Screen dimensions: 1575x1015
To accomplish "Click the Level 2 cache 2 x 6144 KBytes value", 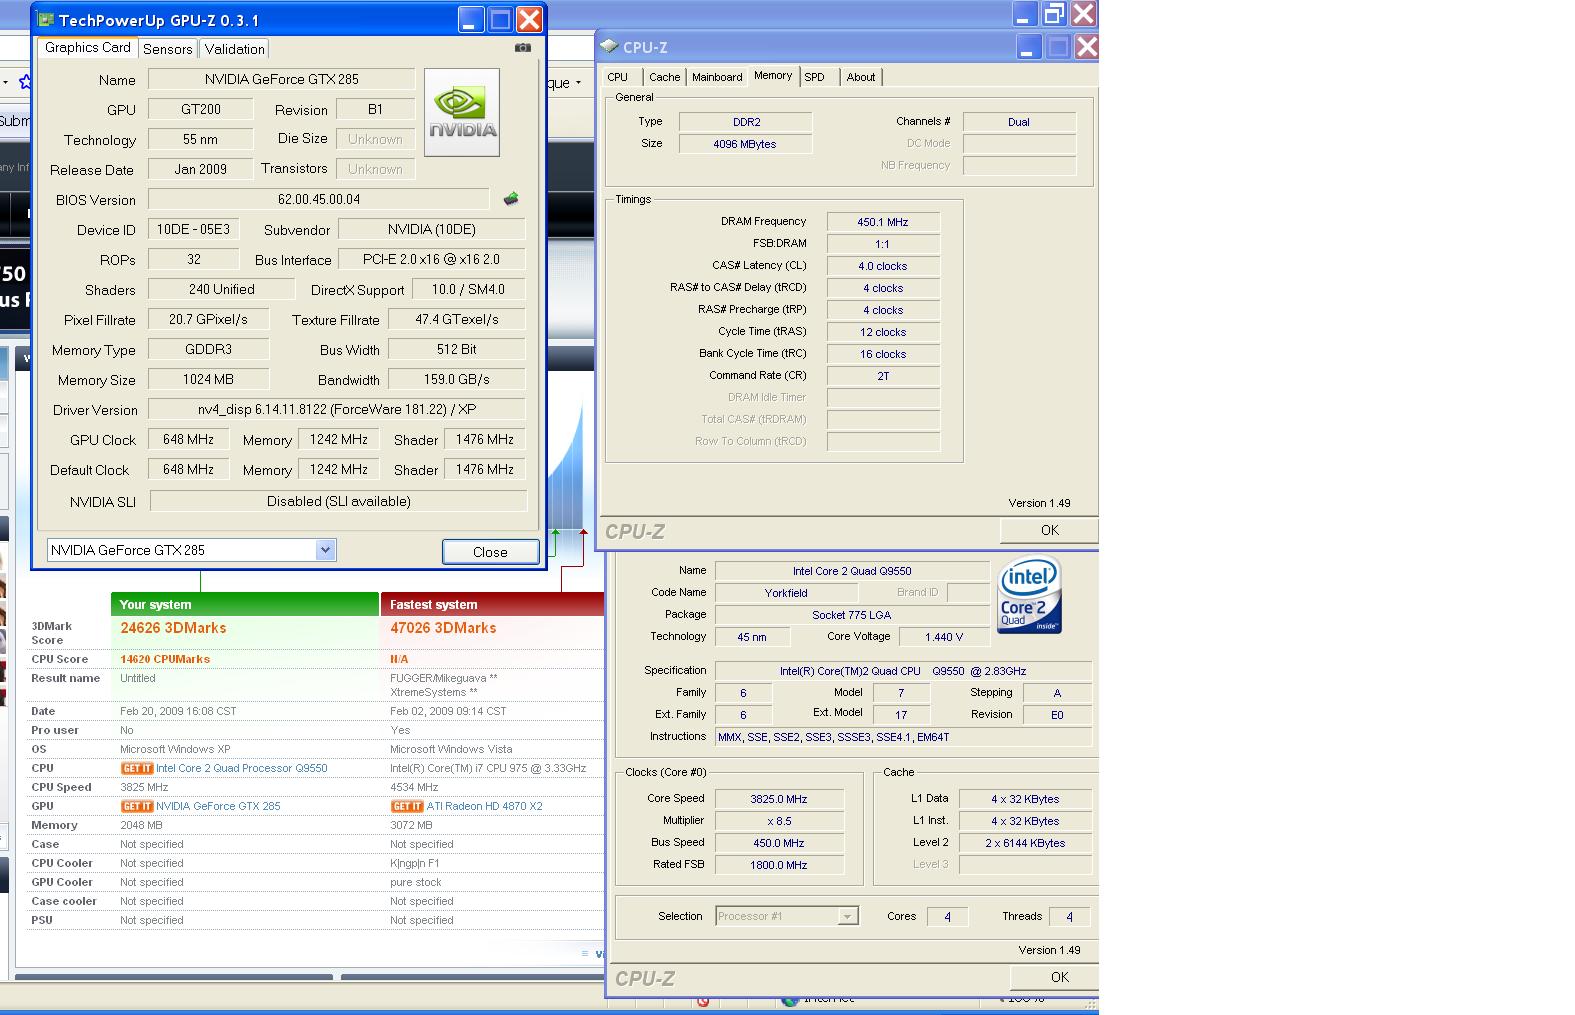I will (x=1025, y=843).
